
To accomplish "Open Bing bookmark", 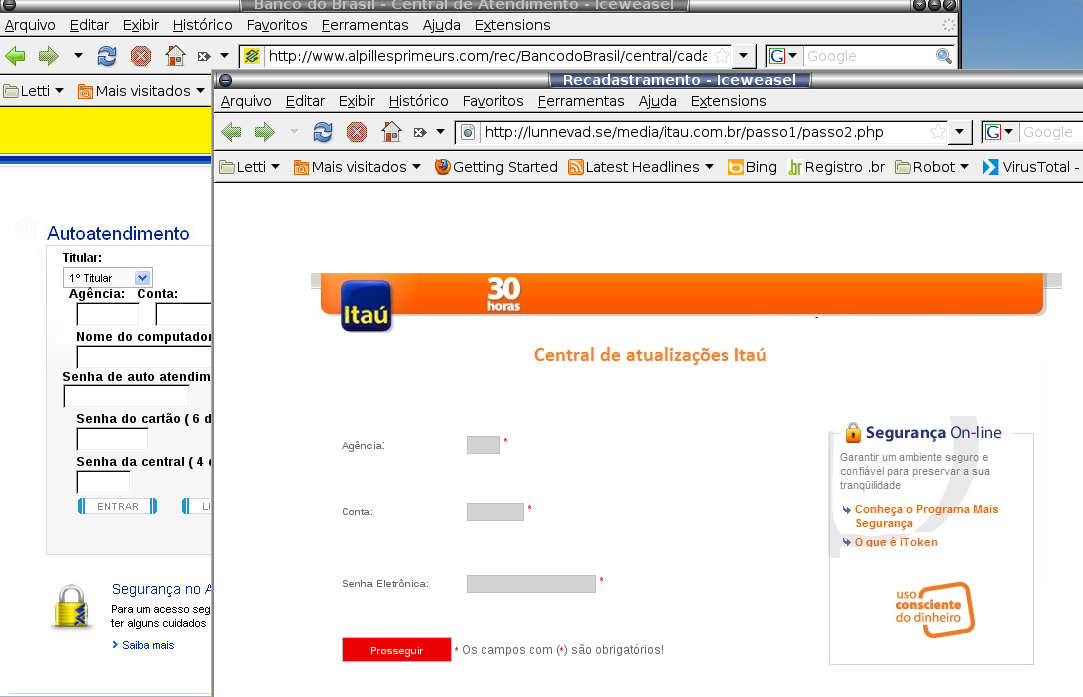I will coord(752,167).
